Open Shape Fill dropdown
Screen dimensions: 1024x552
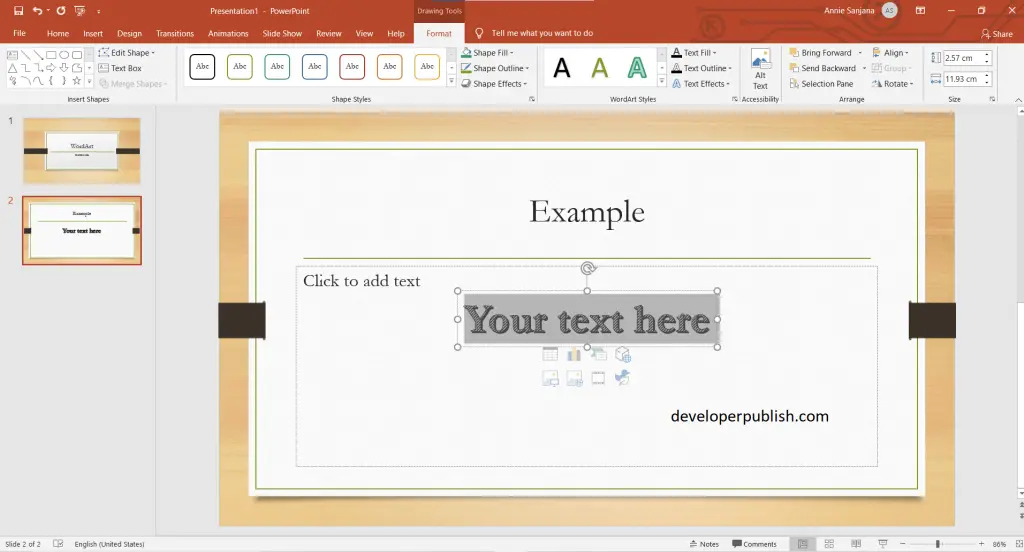tap(487, 52)
